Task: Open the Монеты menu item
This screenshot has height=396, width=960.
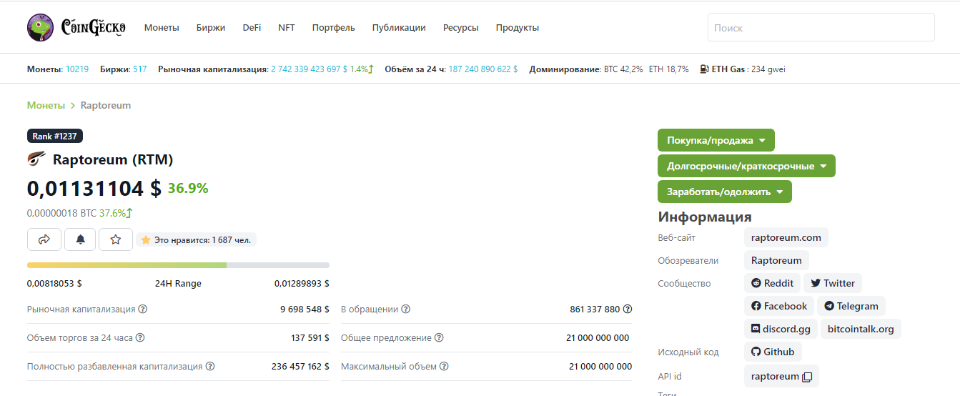Action: pyautogui.click(x=162, y=28)
